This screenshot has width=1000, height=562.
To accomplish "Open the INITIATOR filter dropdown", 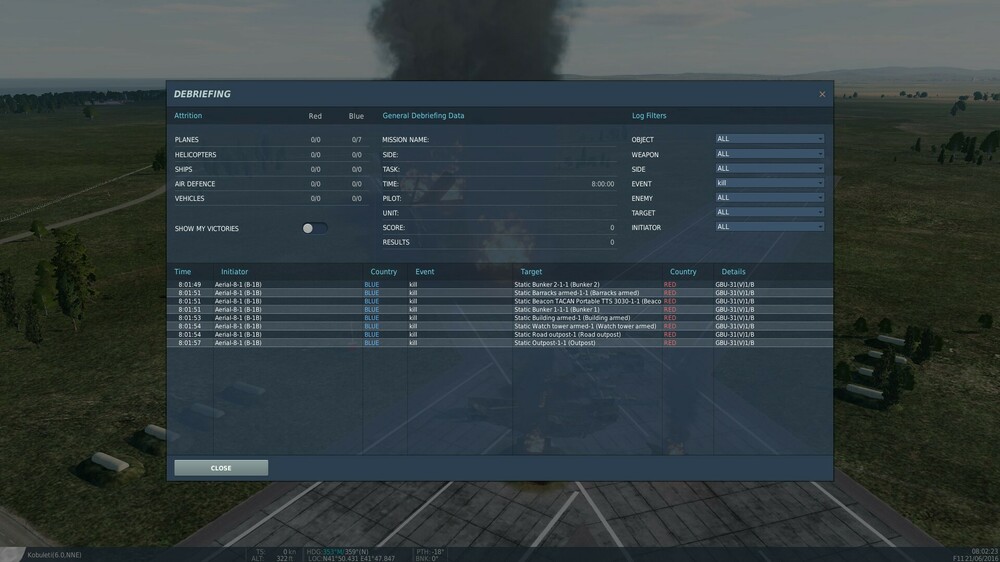I will (769, 227).
